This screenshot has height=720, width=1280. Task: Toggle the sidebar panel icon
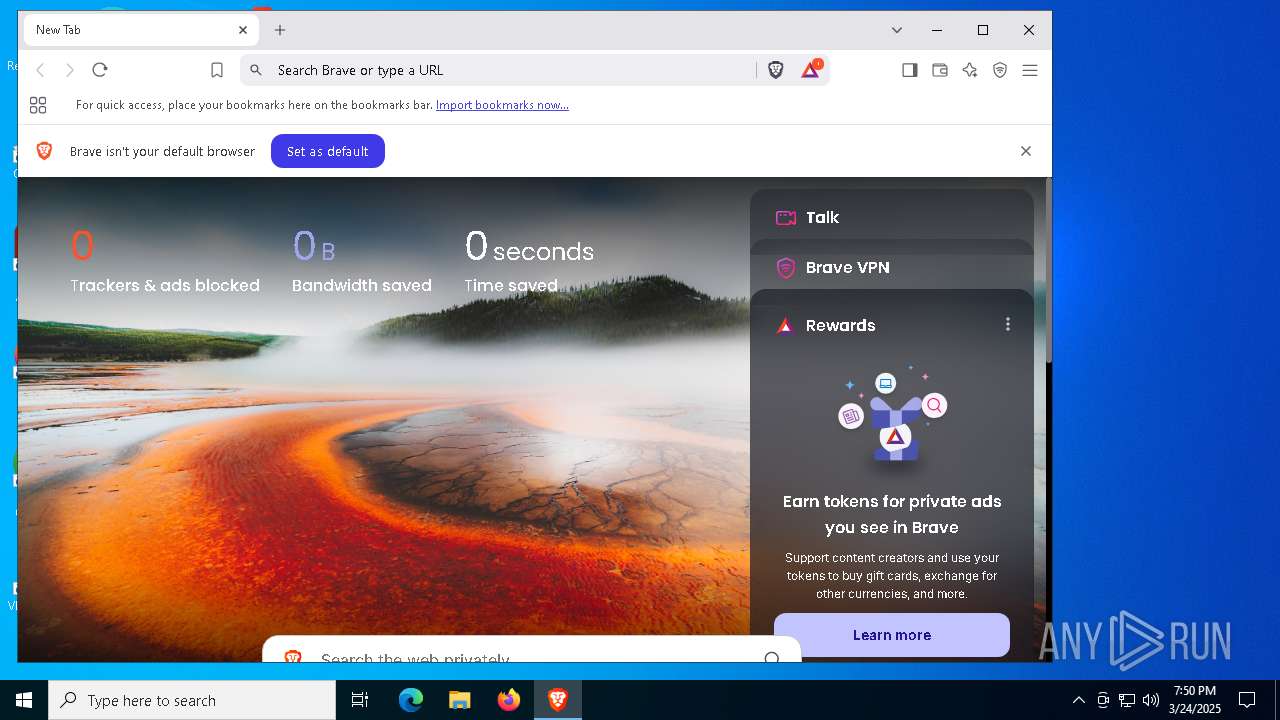tap(910, 70)
